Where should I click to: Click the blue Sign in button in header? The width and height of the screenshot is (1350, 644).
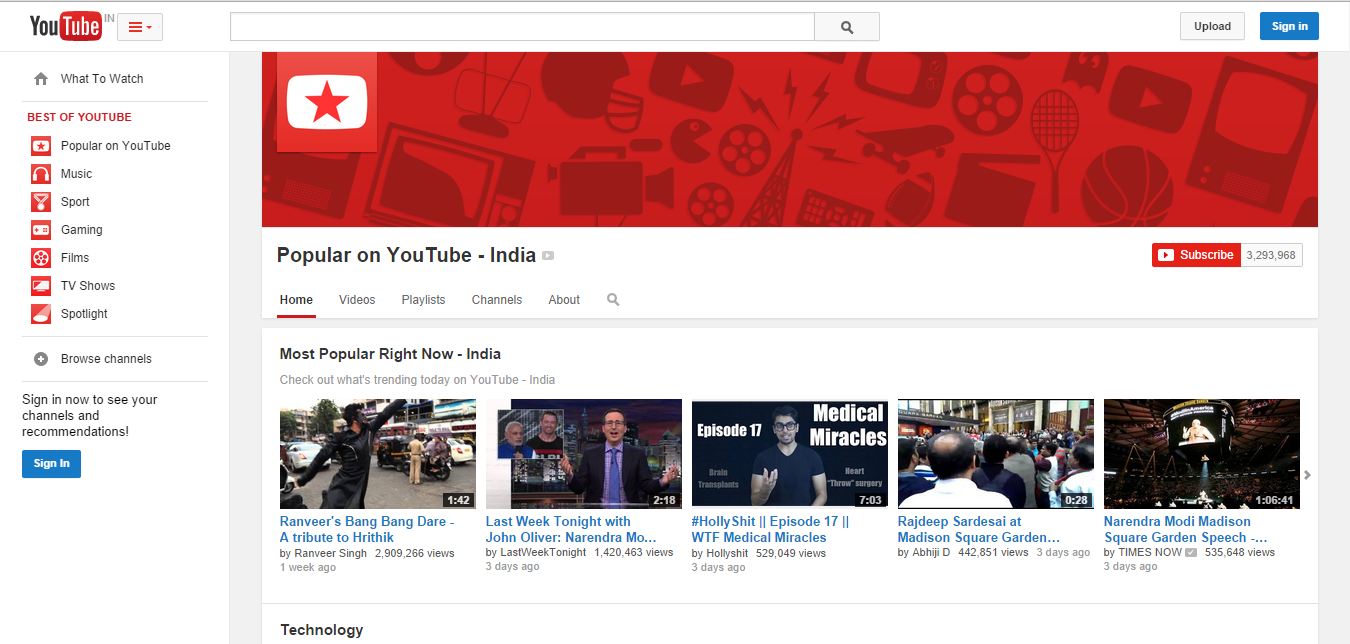click(x=1289, y=26)
